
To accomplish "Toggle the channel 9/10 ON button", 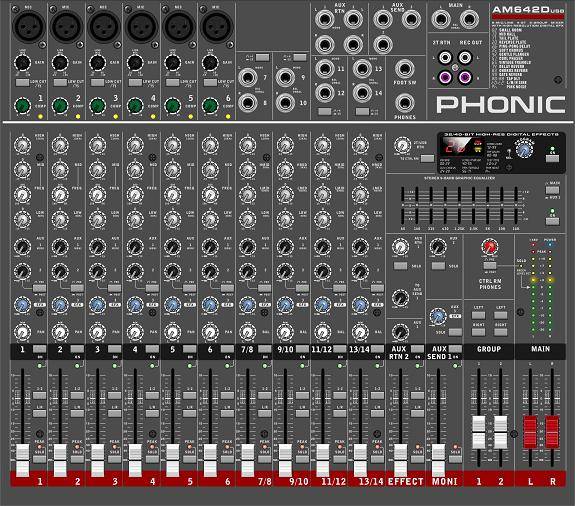I will pyautogui.click(x=303, y=349).
